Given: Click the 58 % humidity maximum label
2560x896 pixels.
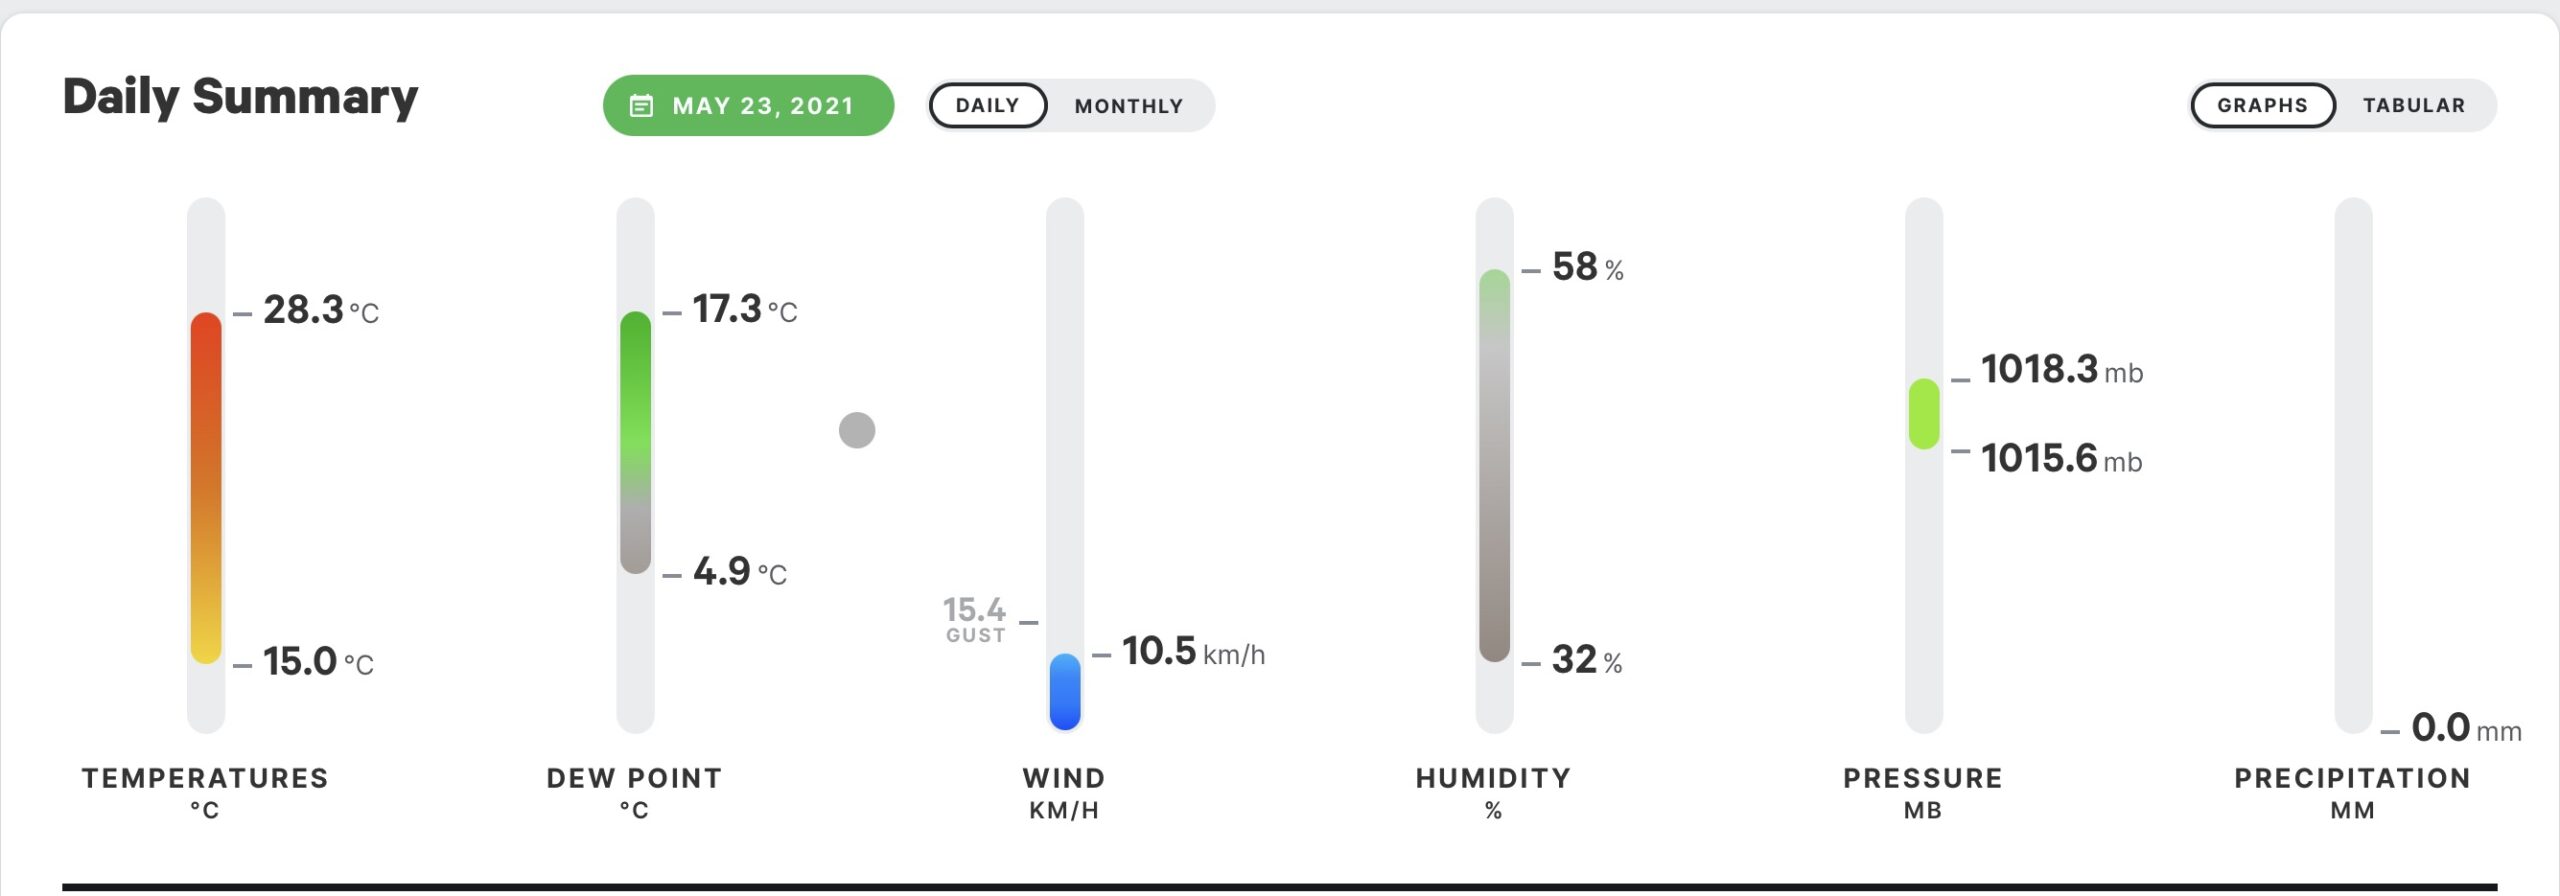Looking at the screenshot, I should pyautogui.click(x=1587, y=267).
